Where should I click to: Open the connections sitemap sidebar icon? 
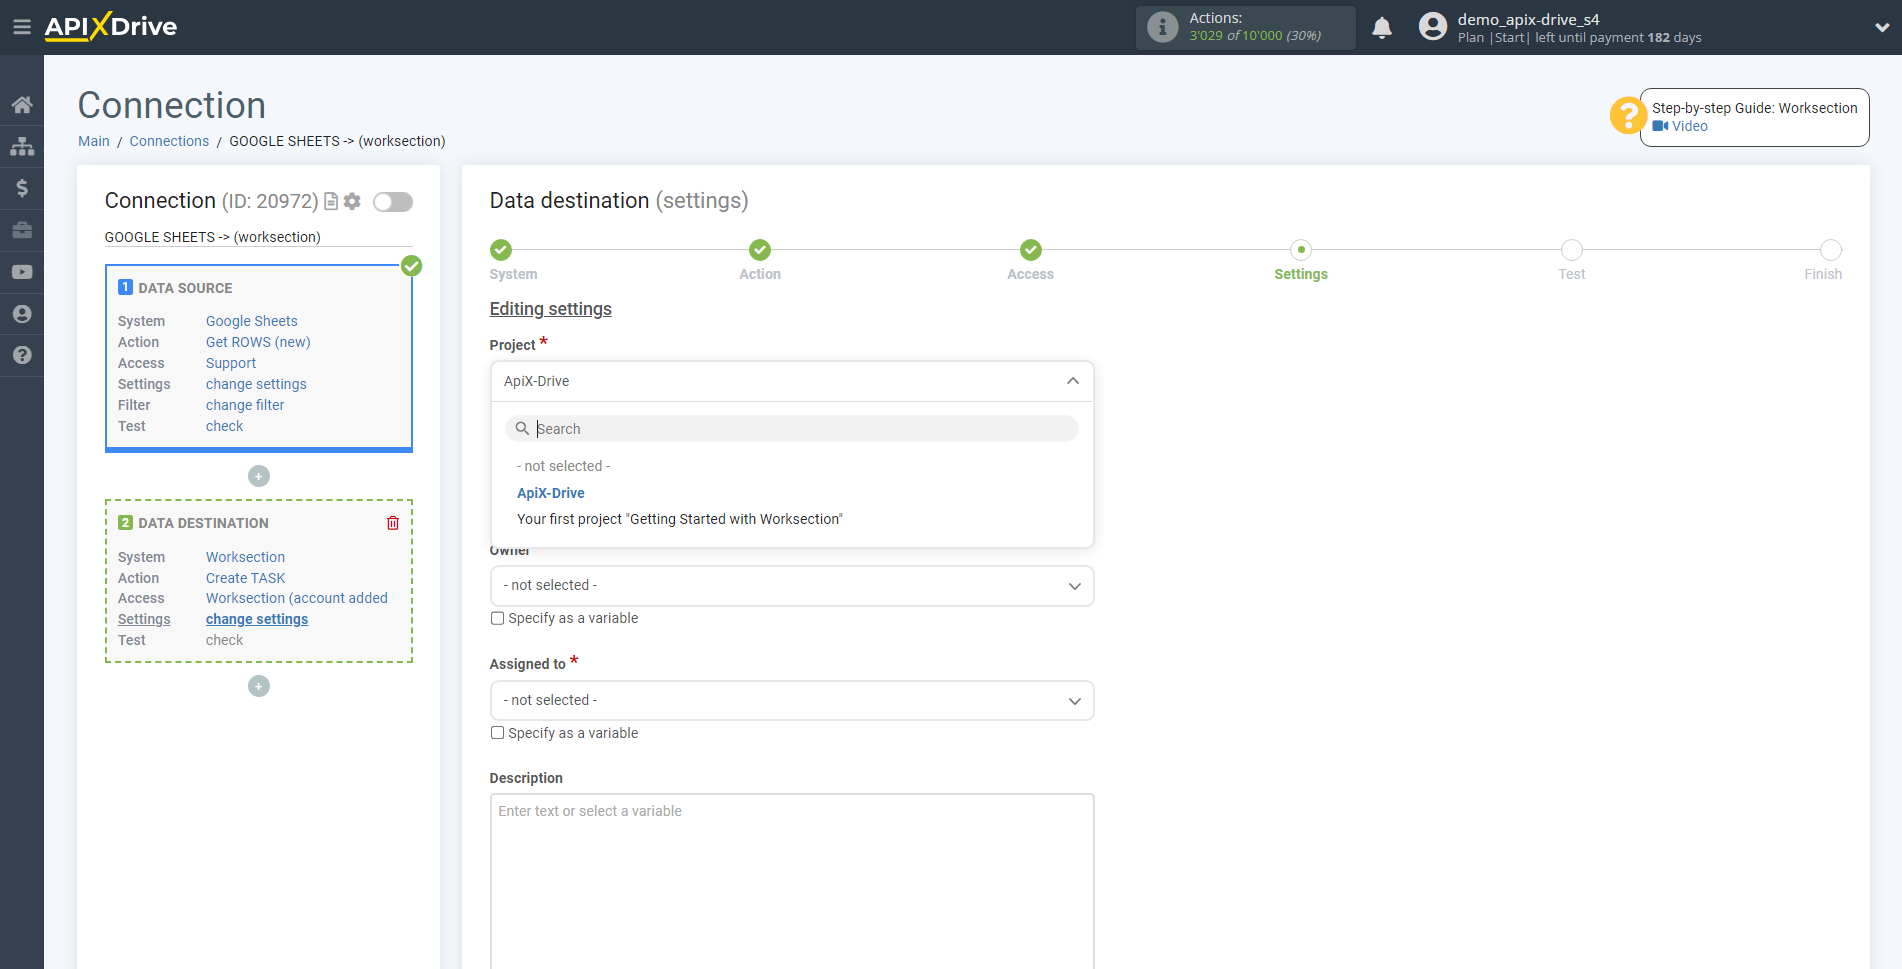[22, 146]
